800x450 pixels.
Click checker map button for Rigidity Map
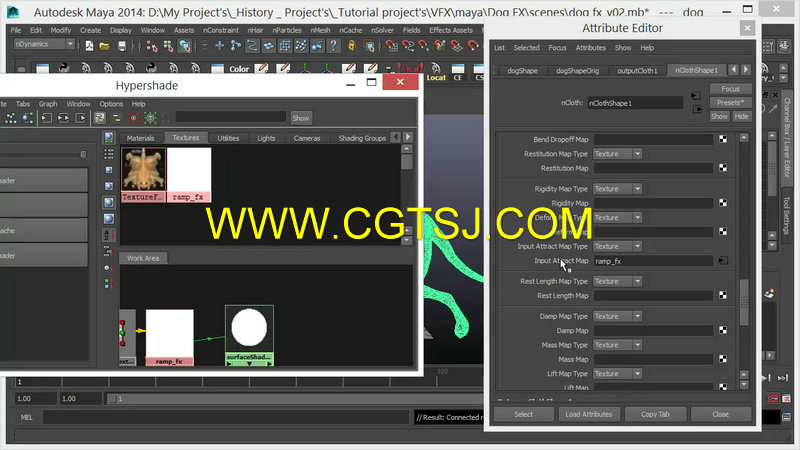click(723, 203)
